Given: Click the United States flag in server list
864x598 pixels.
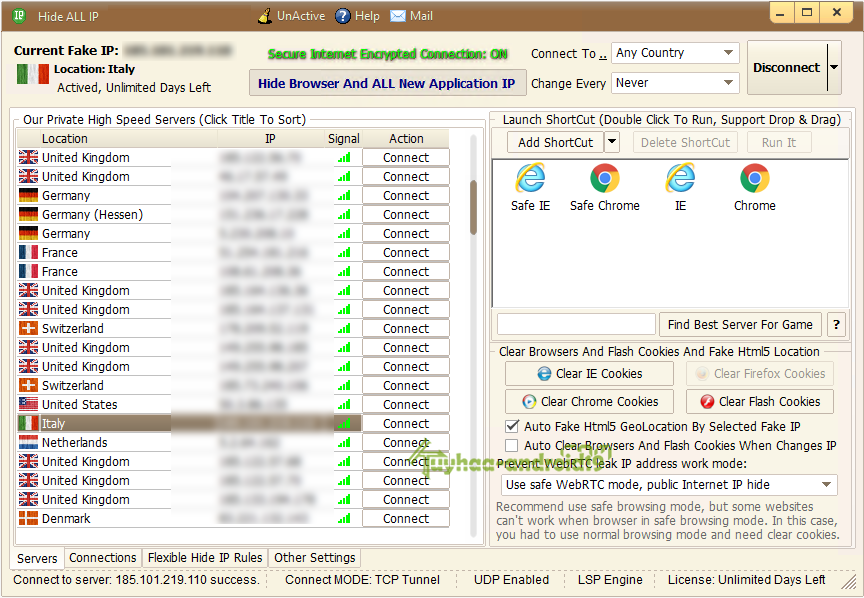Looking at the screenshot, I should point(28,404).
